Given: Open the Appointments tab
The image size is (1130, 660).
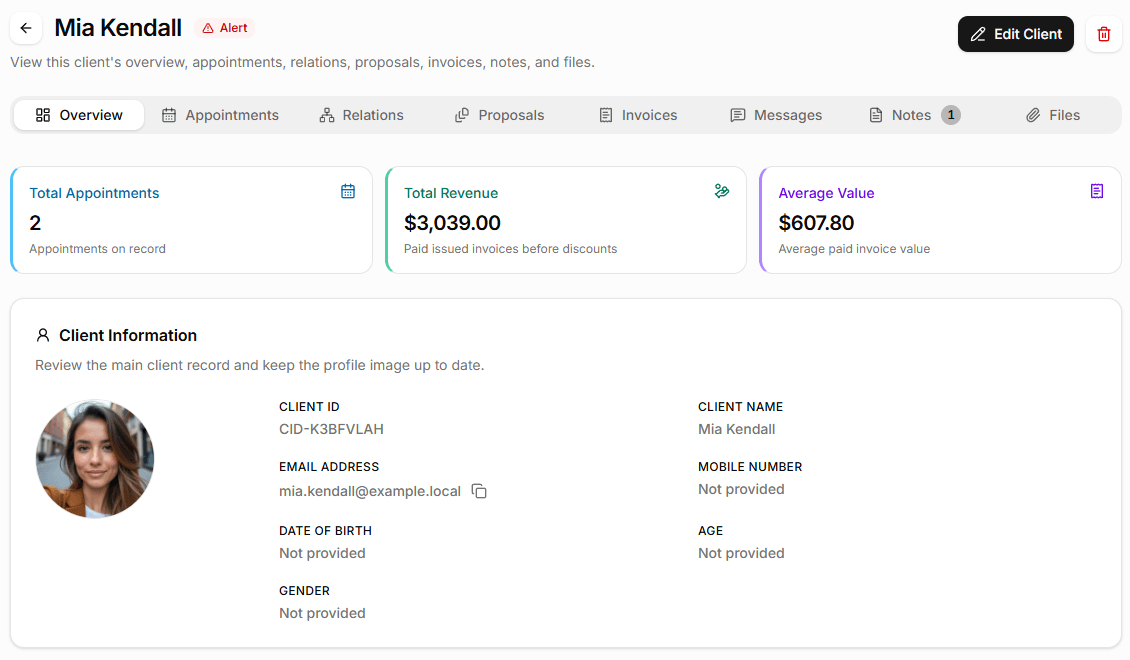Looking at the screenshot, I should tap(220, 115).
